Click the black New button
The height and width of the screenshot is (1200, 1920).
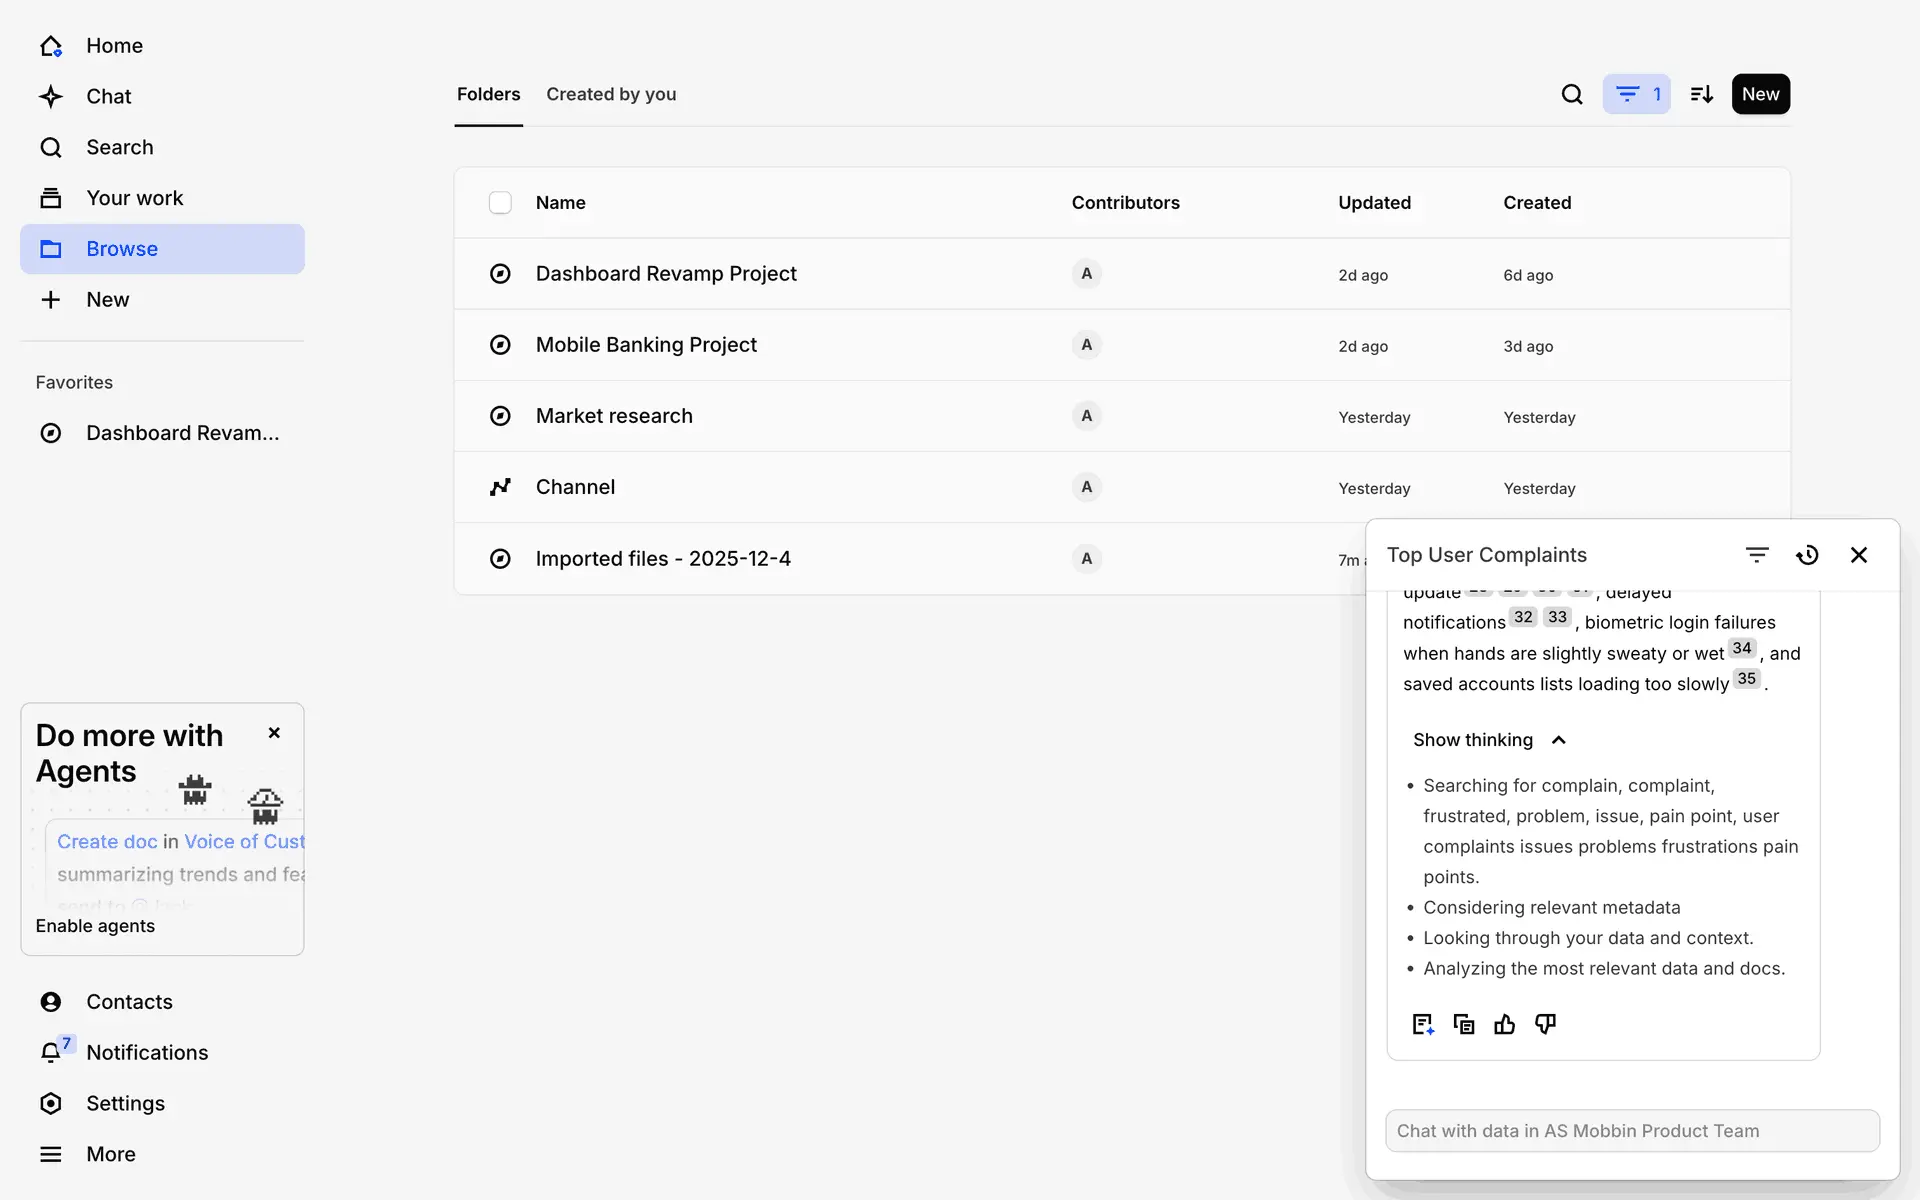(x=1760, y=94)
